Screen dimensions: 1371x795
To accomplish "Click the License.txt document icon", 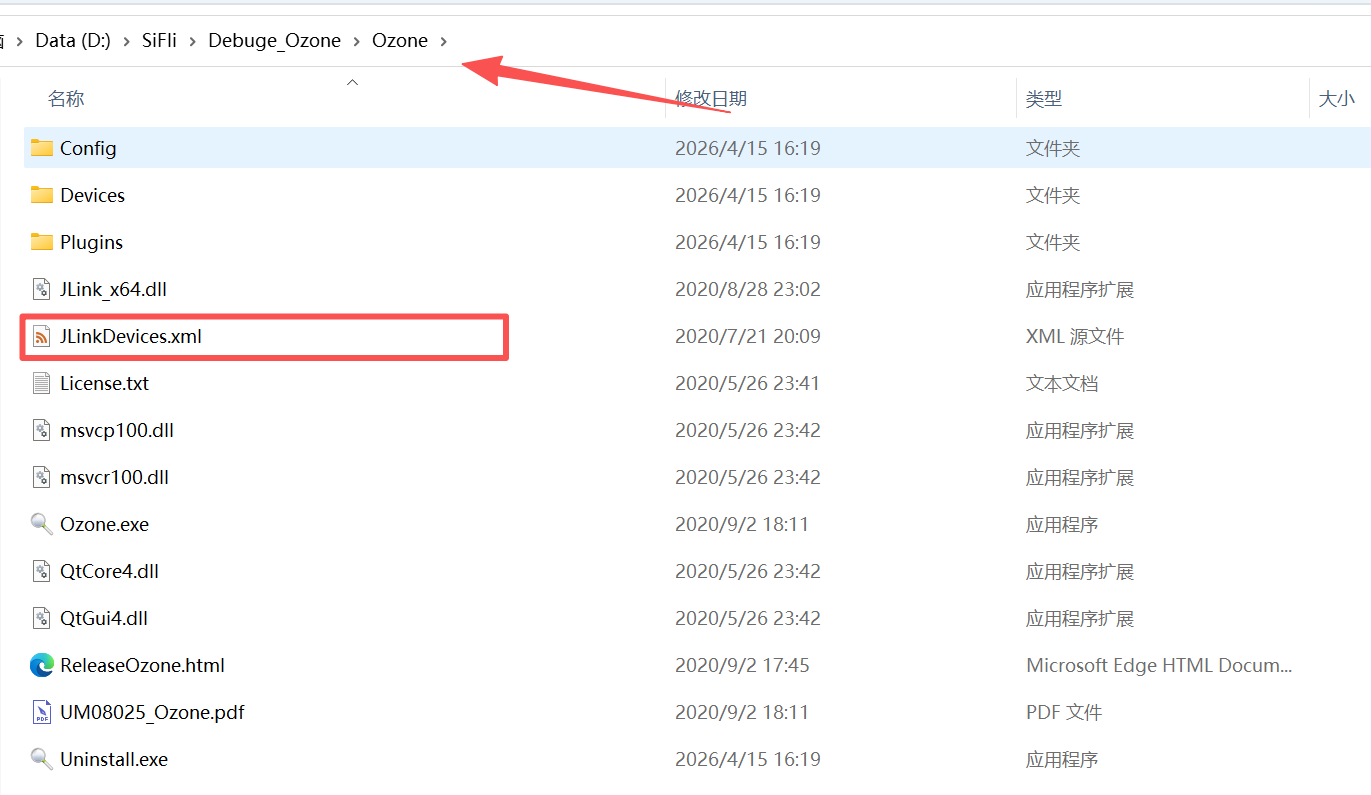I will pyautogui.click(x=41, y=383).
